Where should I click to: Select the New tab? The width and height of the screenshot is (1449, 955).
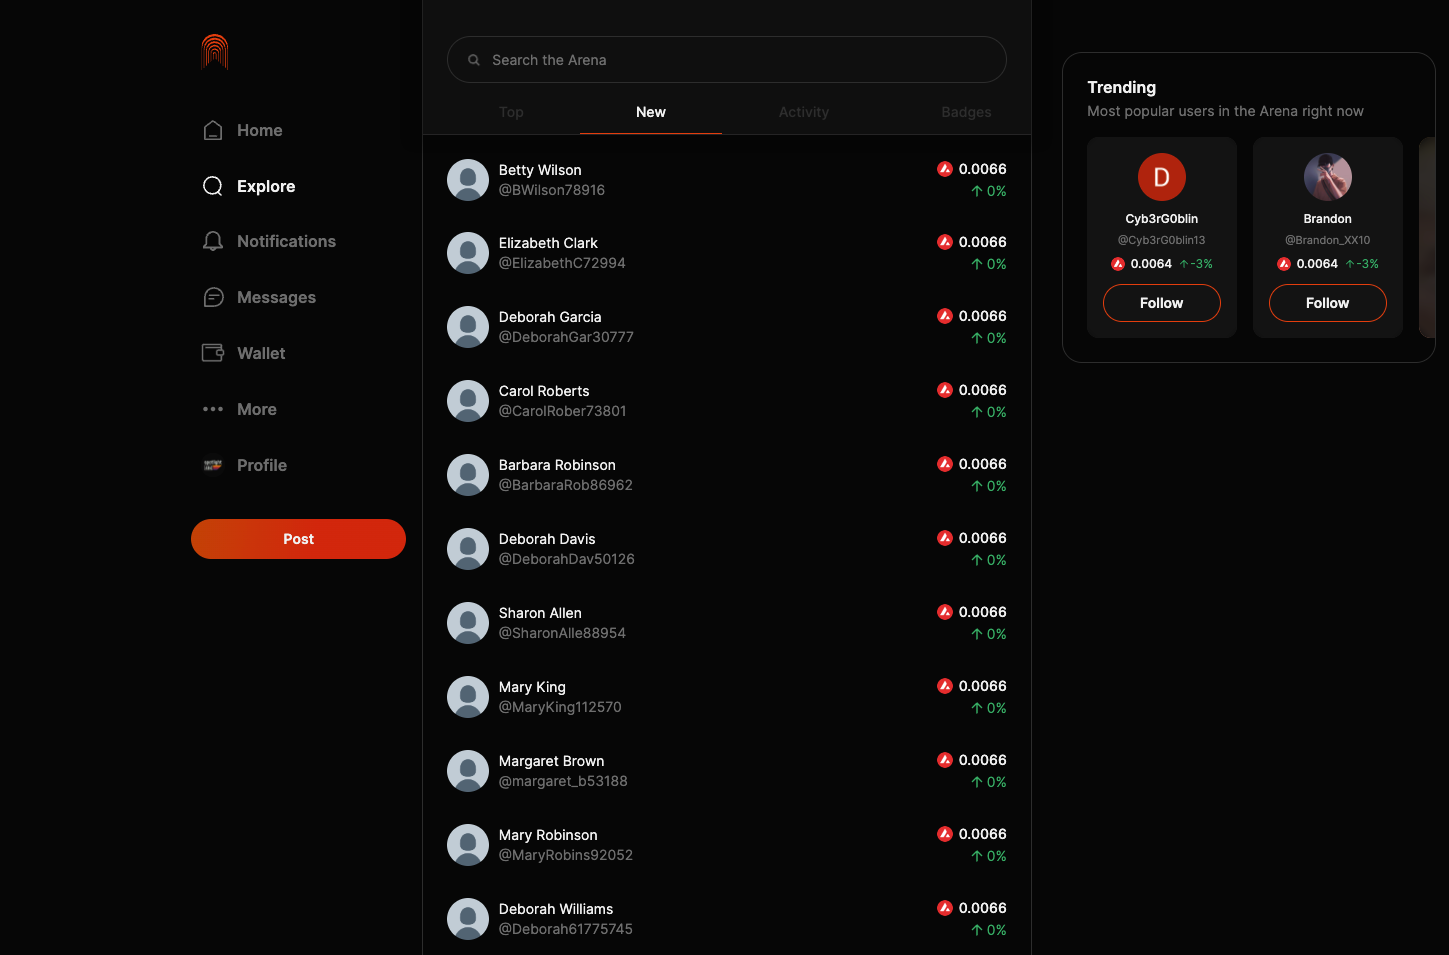(x=650, y=112)
